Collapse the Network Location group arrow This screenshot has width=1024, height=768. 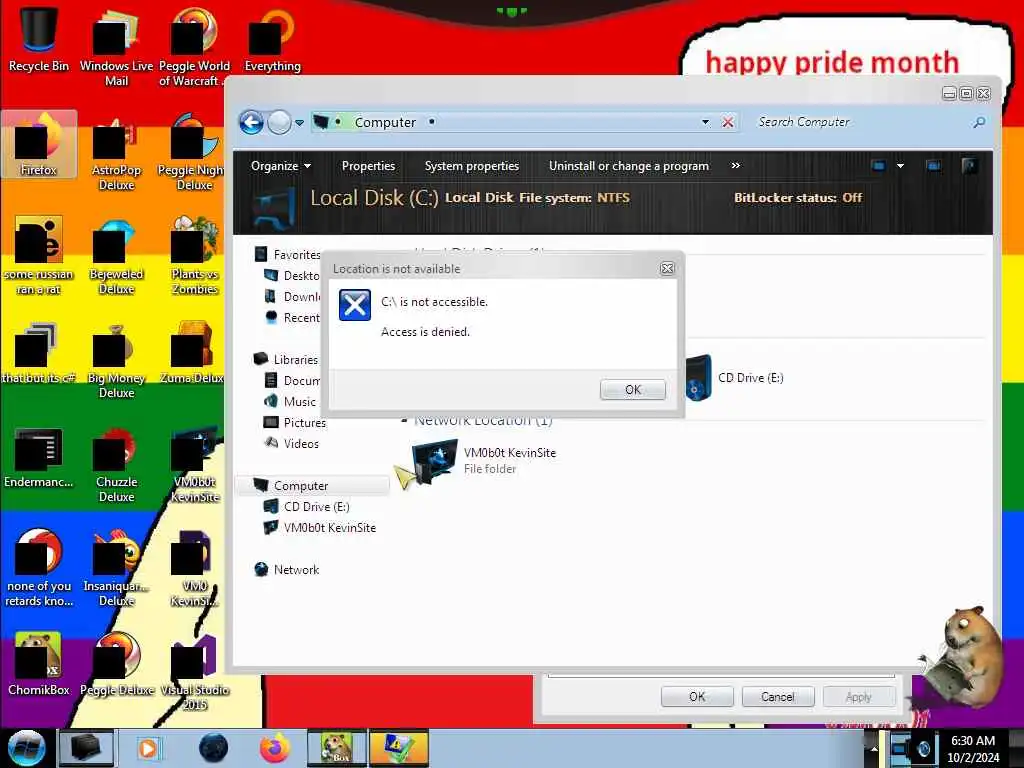click(405, 421)
